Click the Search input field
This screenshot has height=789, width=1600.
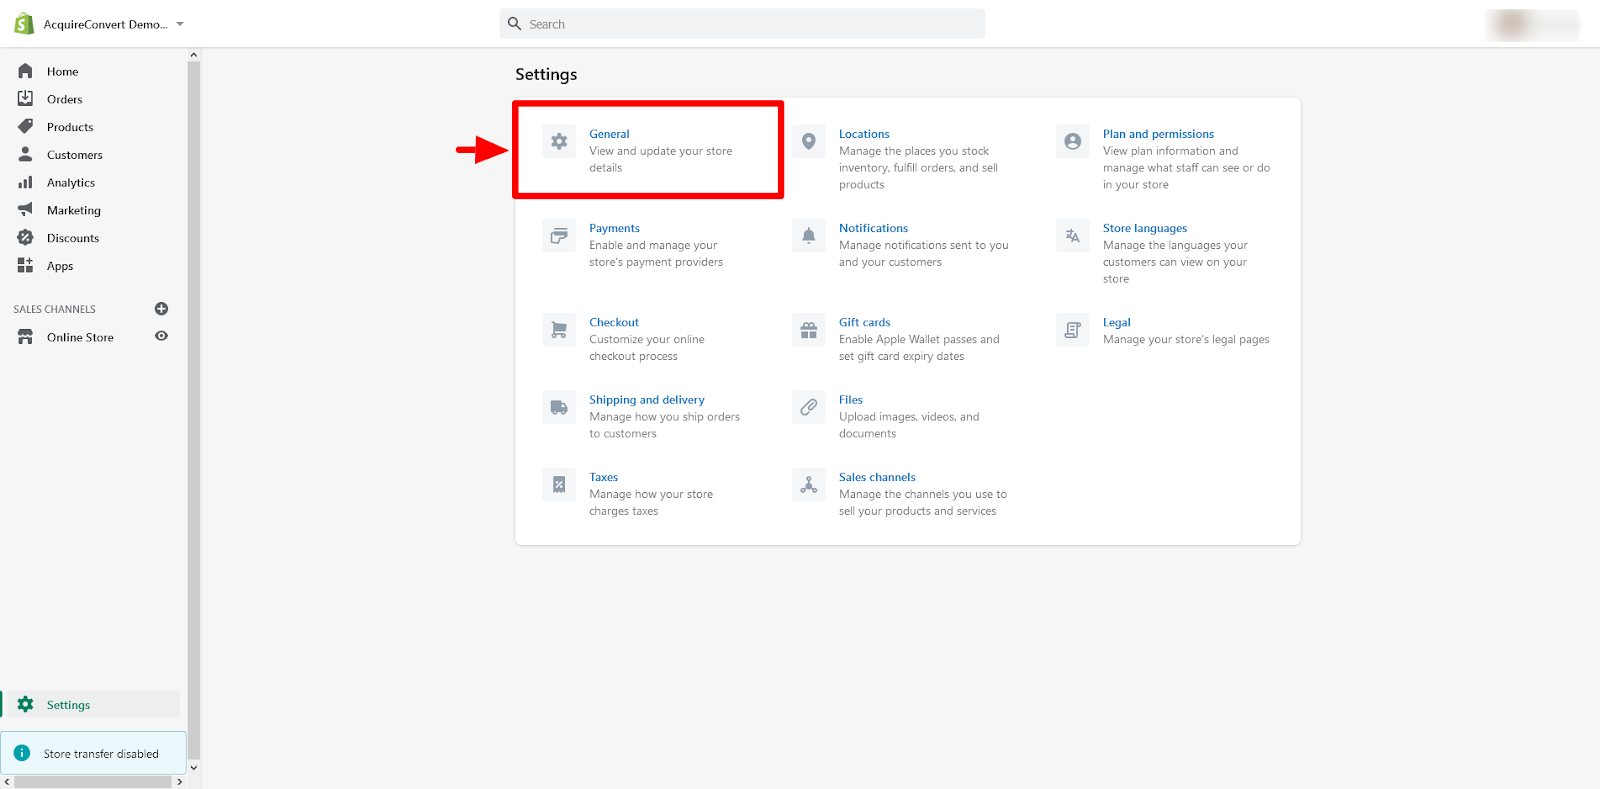point(742,24)
